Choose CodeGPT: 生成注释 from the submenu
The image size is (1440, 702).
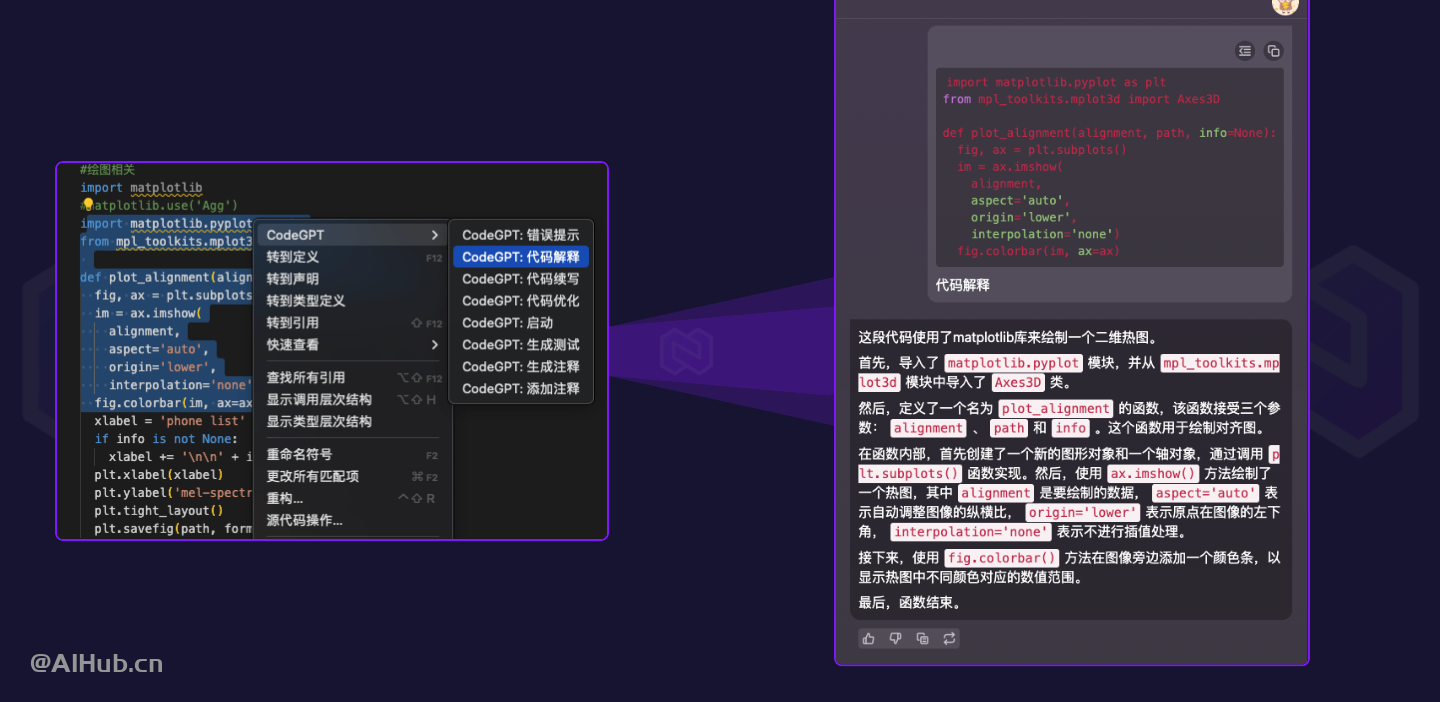pos(521,367)
